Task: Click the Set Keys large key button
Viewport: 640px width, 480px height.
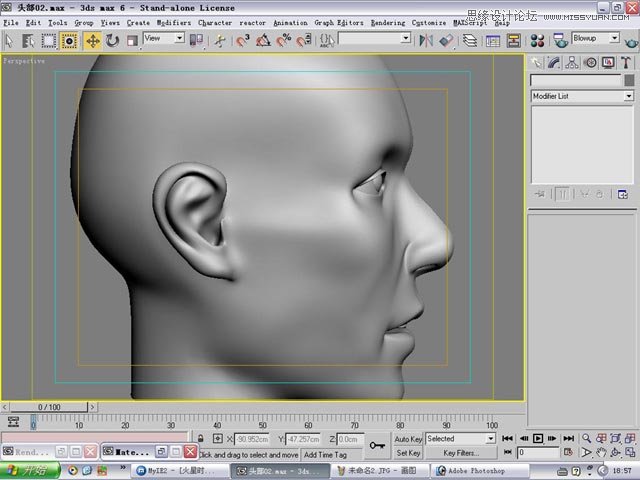Action: 377,446
